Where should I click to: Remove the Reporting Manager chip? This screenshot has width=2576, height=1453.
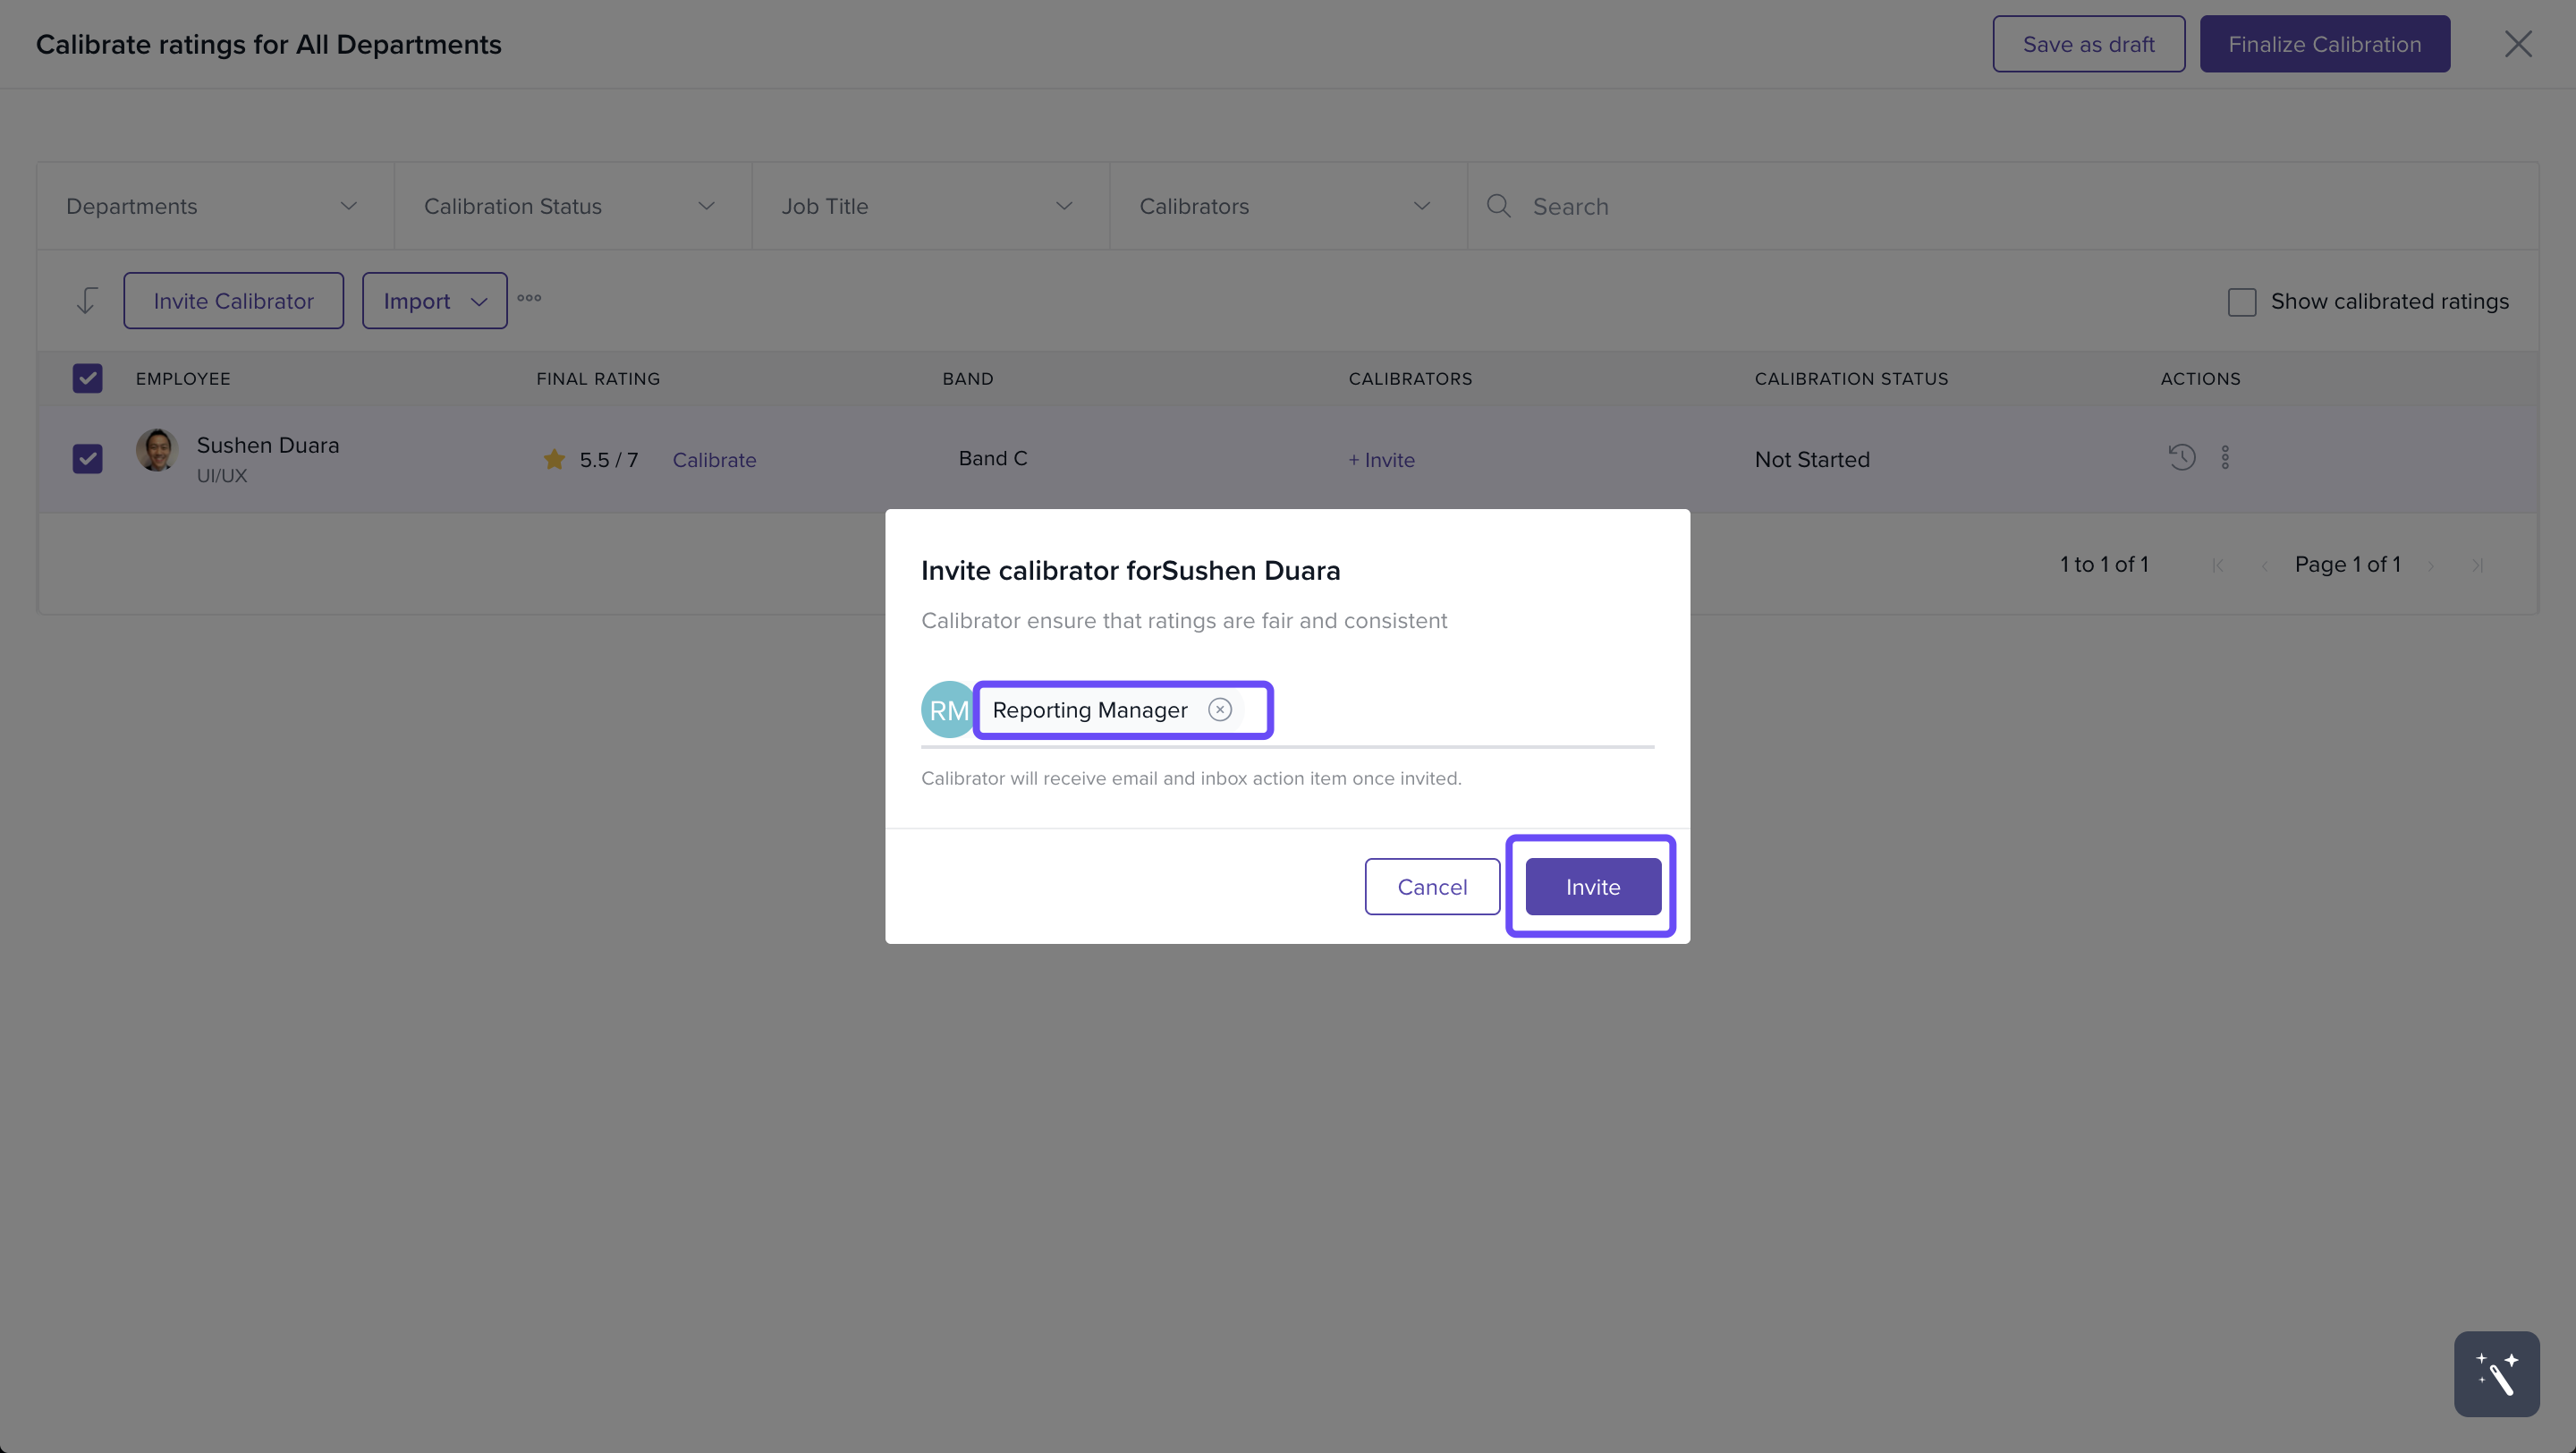pos(1219,710)
